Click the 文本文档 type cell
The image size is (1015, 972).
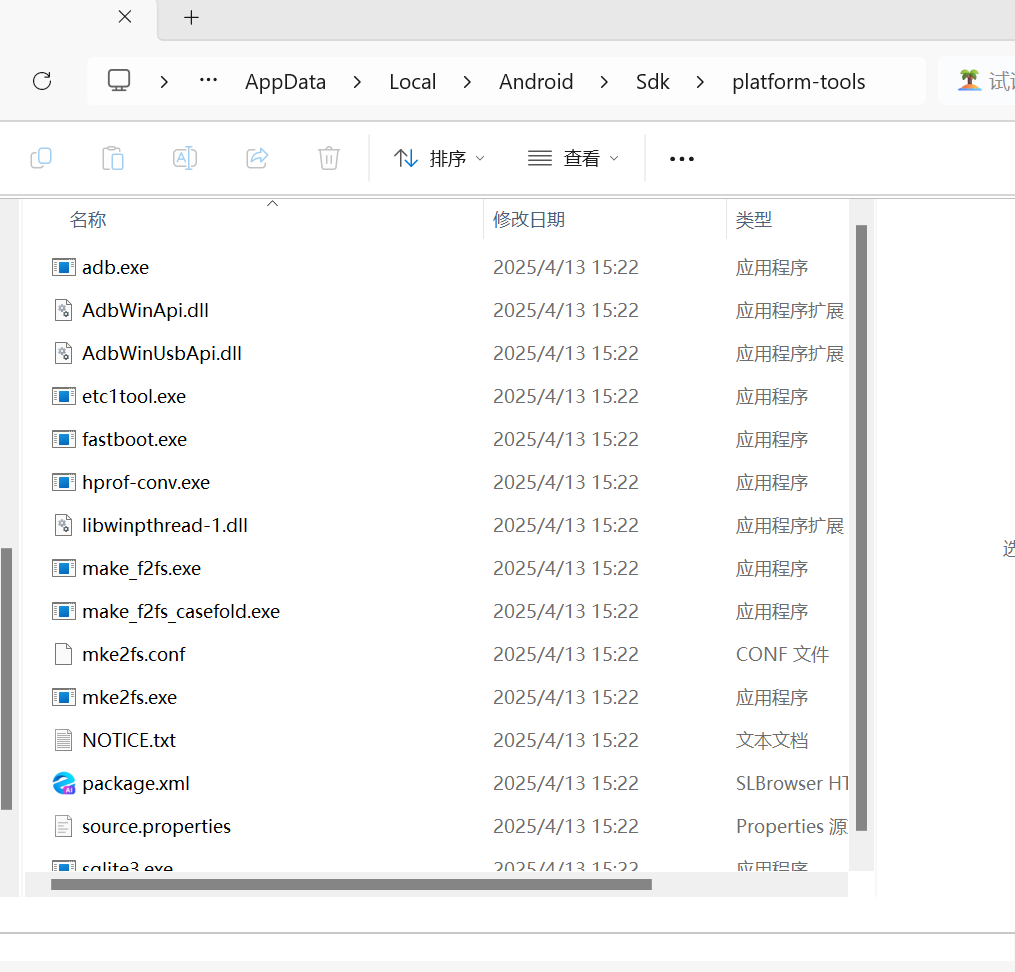772,740
